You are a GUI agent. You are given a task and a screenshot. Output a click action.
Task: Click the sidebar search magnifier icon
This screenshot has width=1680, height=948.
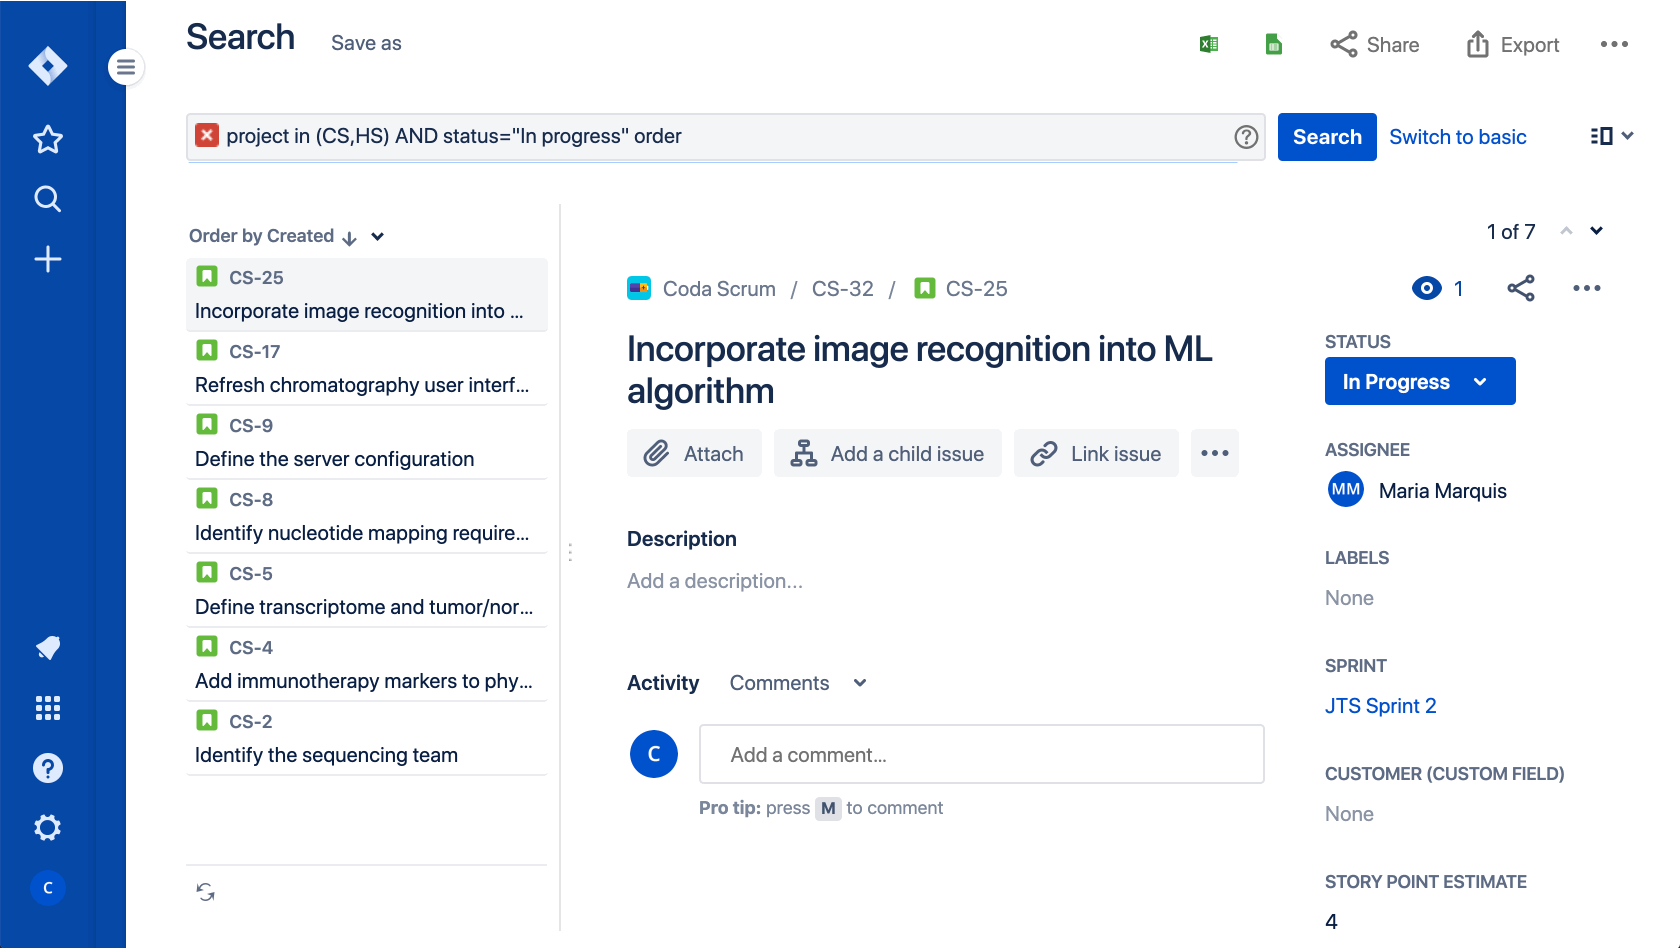[47, 199]
